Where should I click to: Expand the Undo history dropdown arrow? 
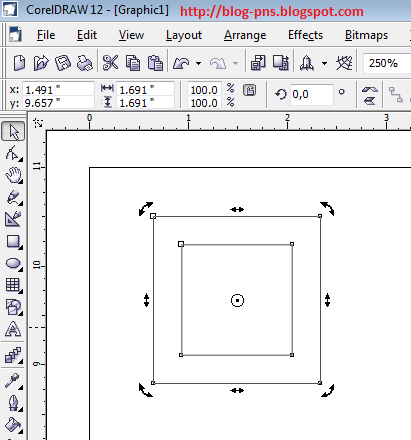pos(199,63)
